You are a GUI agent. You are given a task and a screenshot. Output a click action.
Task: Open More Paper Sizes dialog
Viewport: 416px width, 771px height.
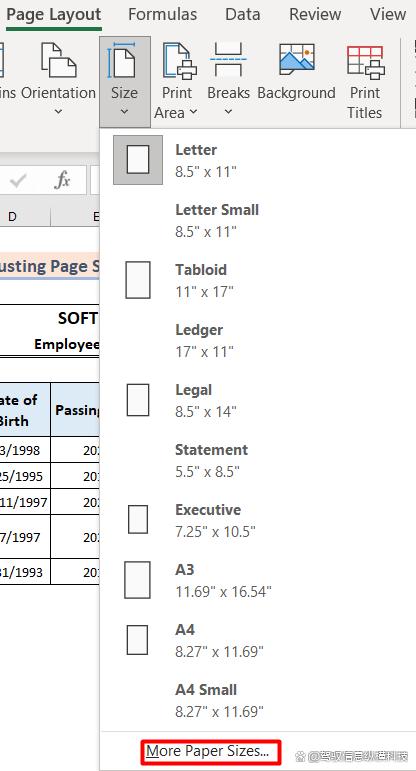[211, 751]
